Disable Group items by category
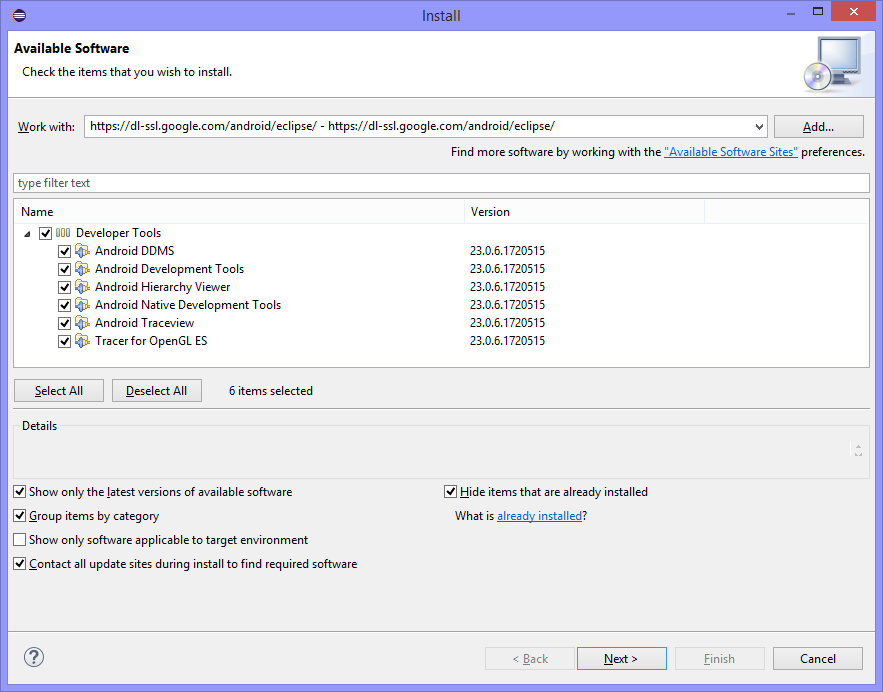883x692 pixels. (20, 516)
